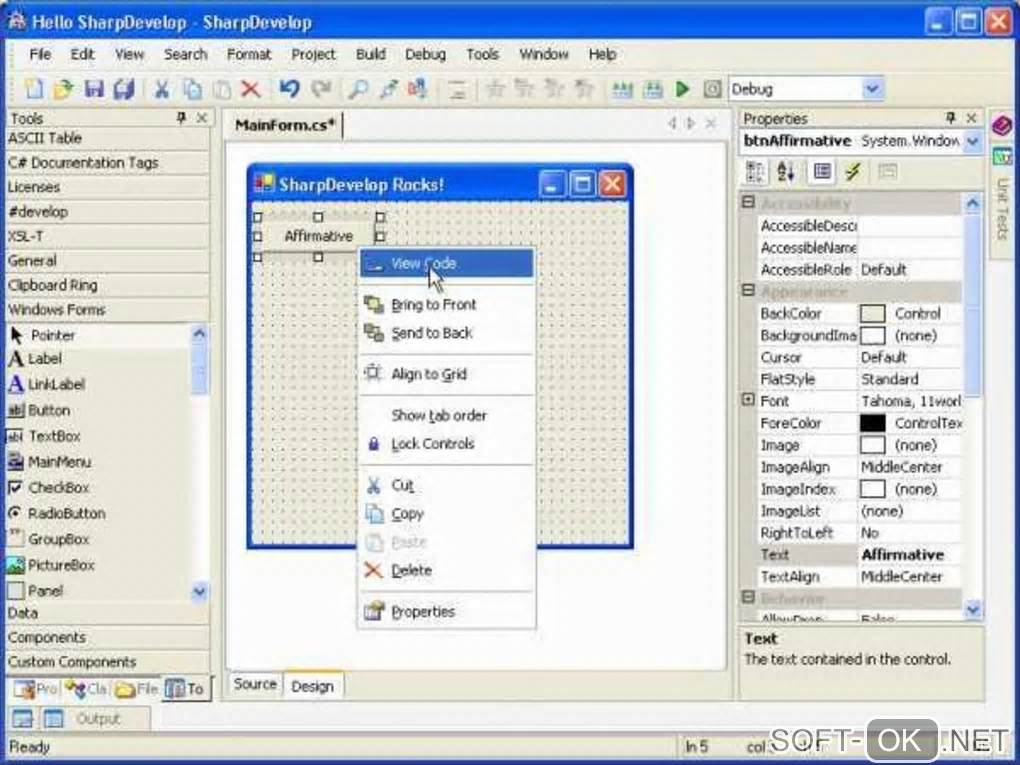Select the LinkLabel control in Tools

coord(99,384)
